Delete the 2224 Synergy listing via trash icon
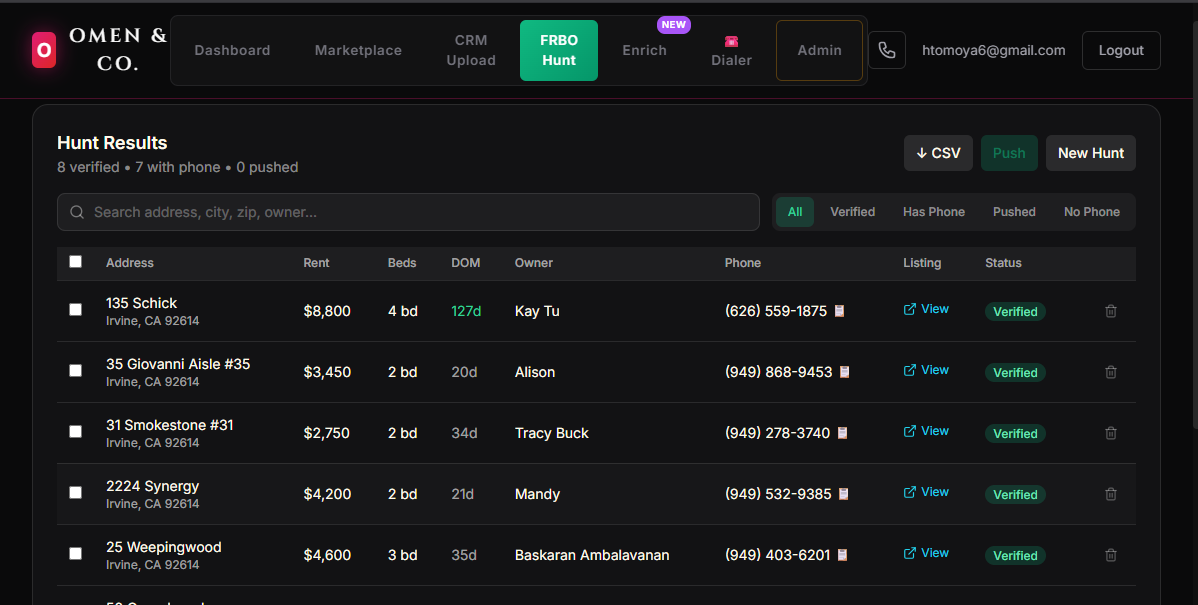This screenshot has height=605, width=1198. pos(1110,494)
